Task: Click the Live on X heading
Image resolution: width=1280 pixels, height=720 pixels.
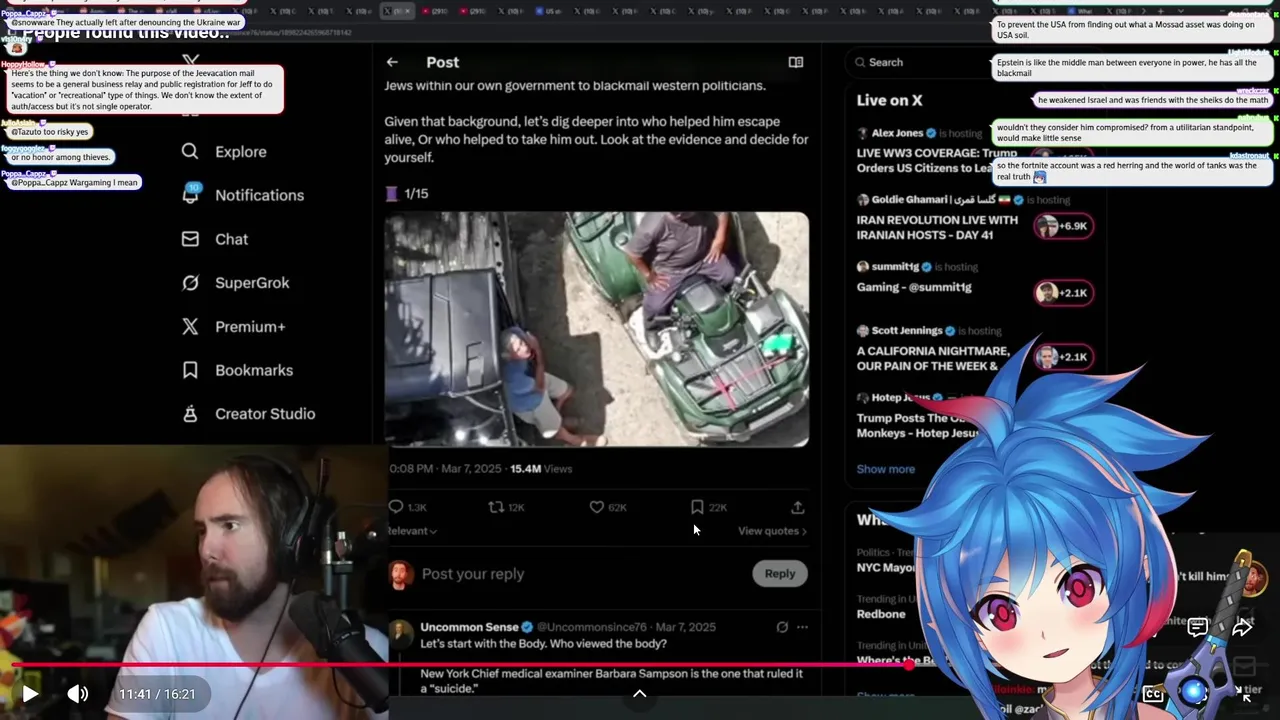Action: (889, 100)
